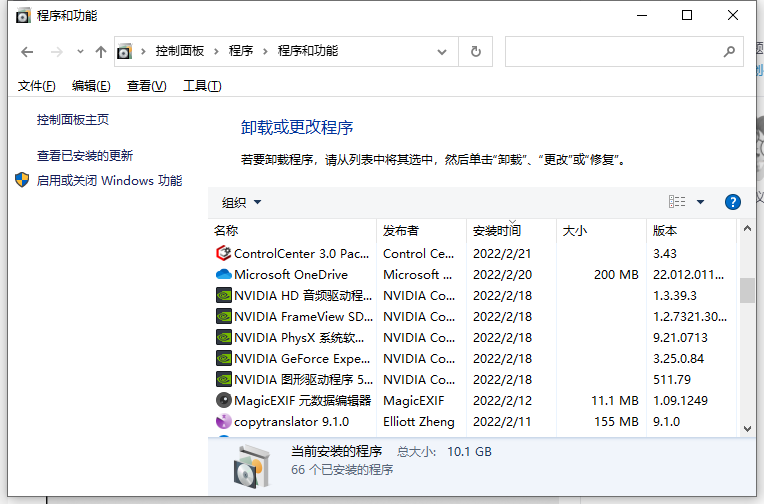This screenshot has height=504, width=764.
Task: Click the 2022/2/12 install date cell
Action: 502,401
